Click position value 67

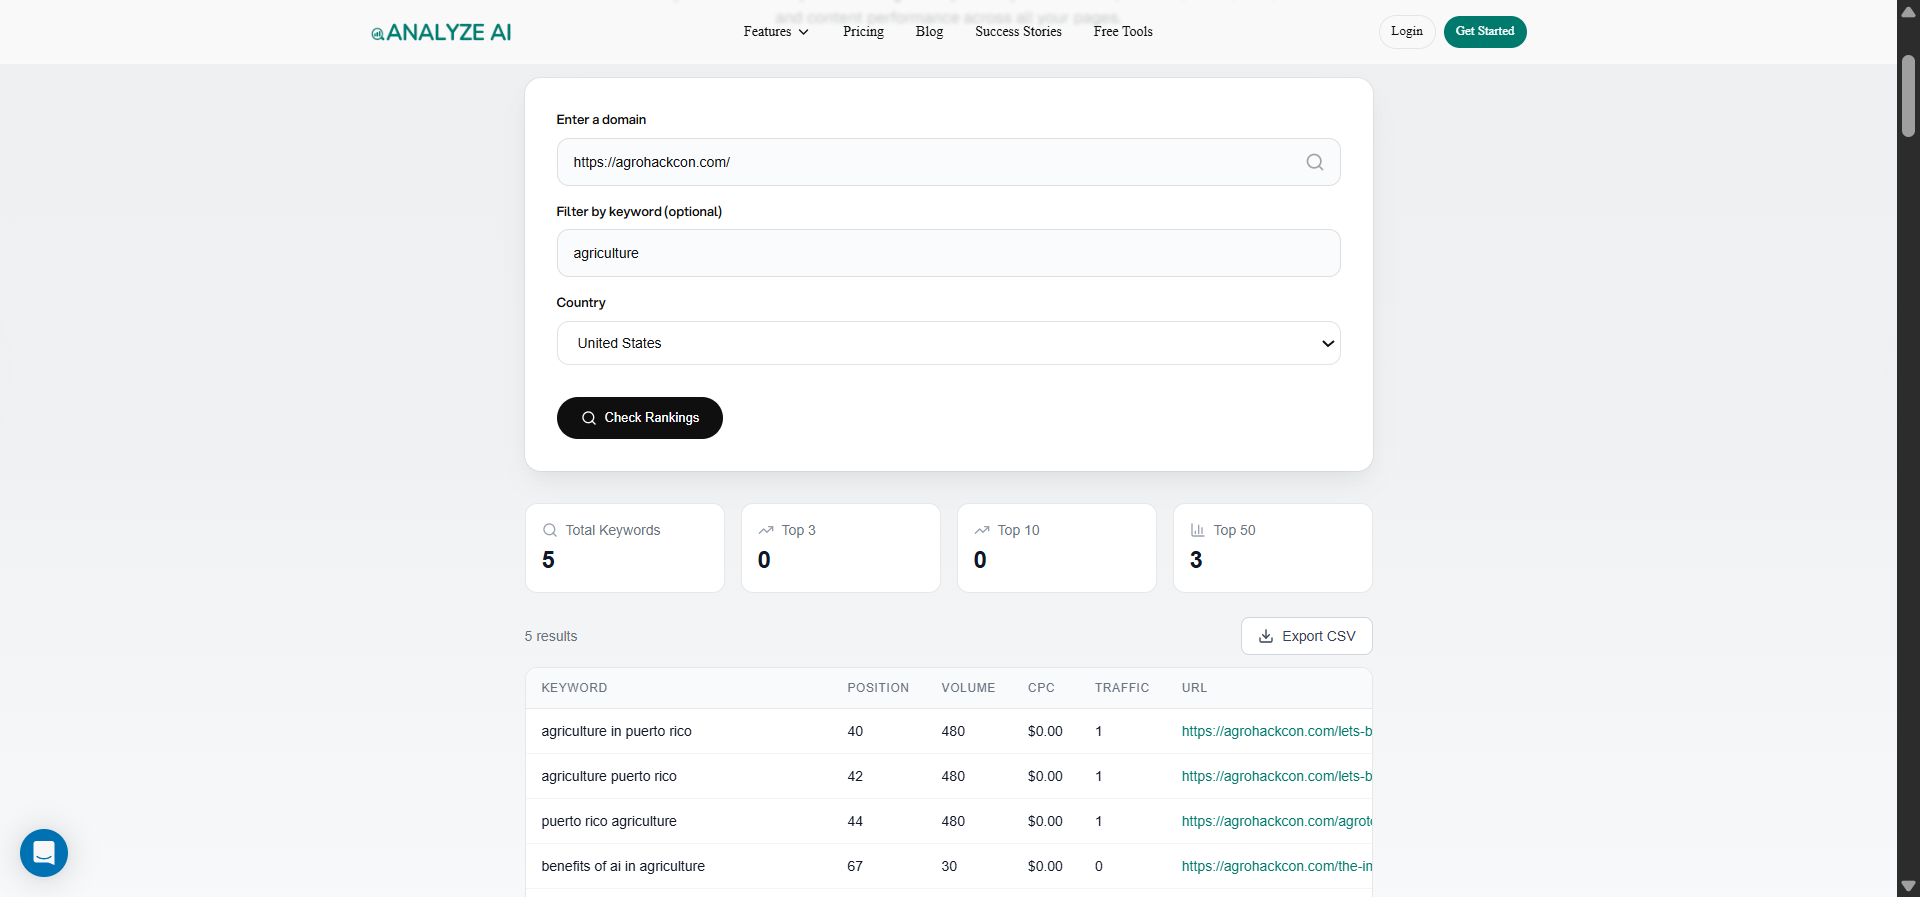(855, 866)
